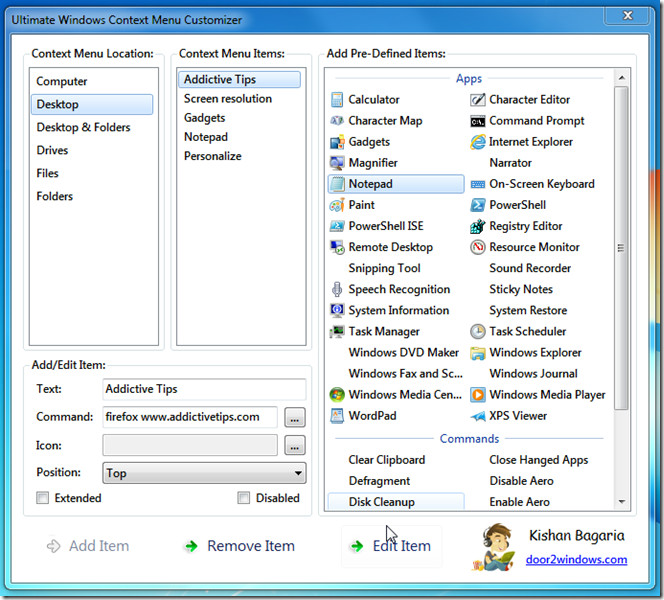
Task: Click Narrator in Apps list
Action: (x=510, y=163)
